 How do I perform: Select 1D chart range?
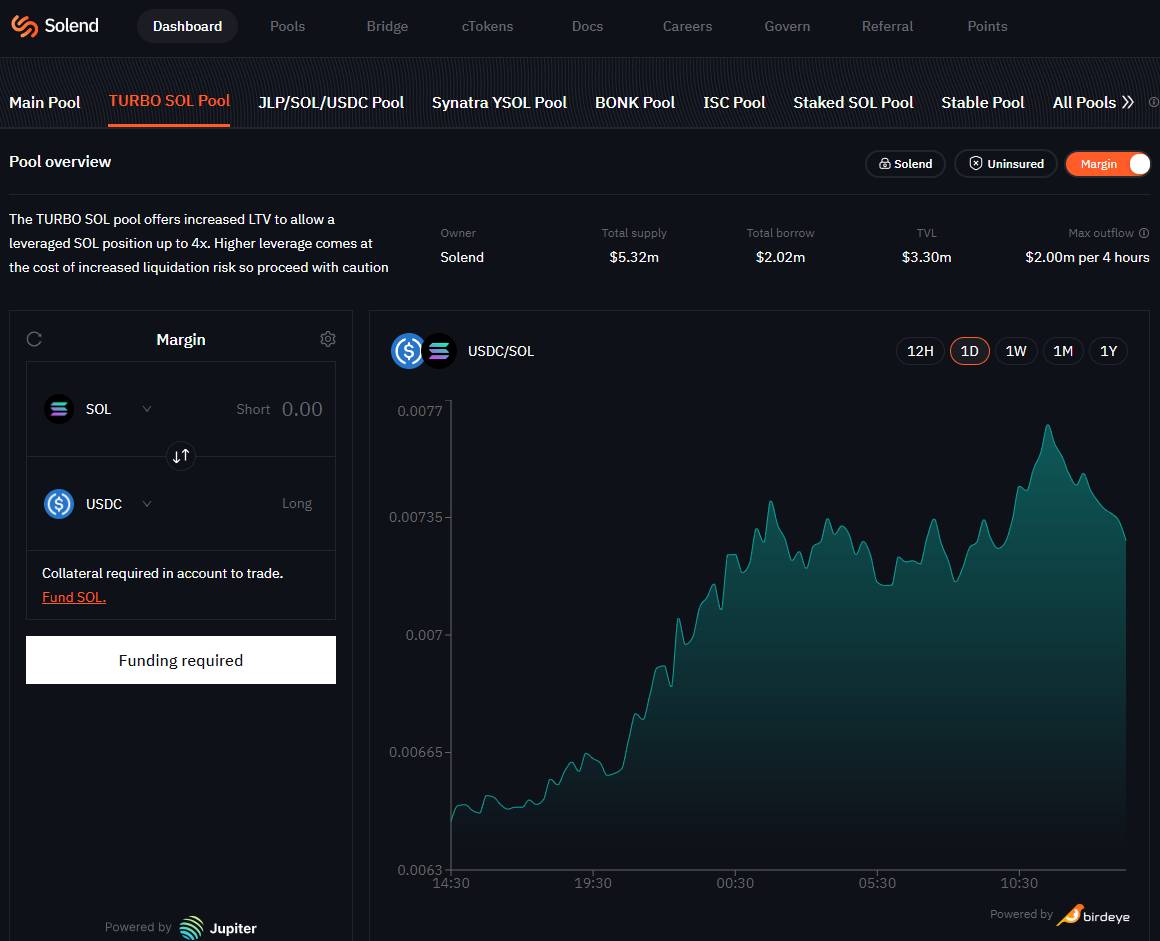(x=969, y=351)
